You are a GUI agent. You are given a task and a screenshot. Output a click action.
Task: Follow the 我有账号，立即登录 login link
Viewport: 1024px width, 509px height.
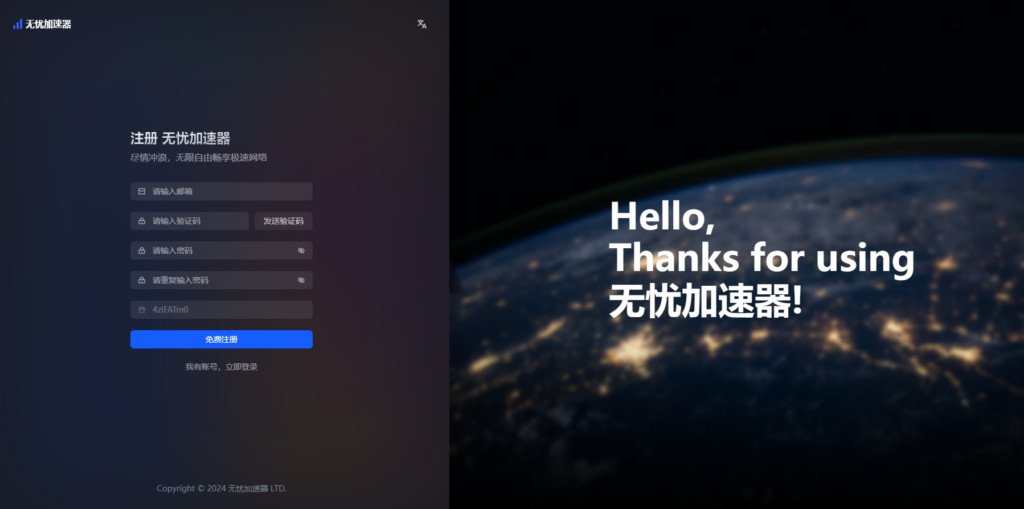point(221,367)
